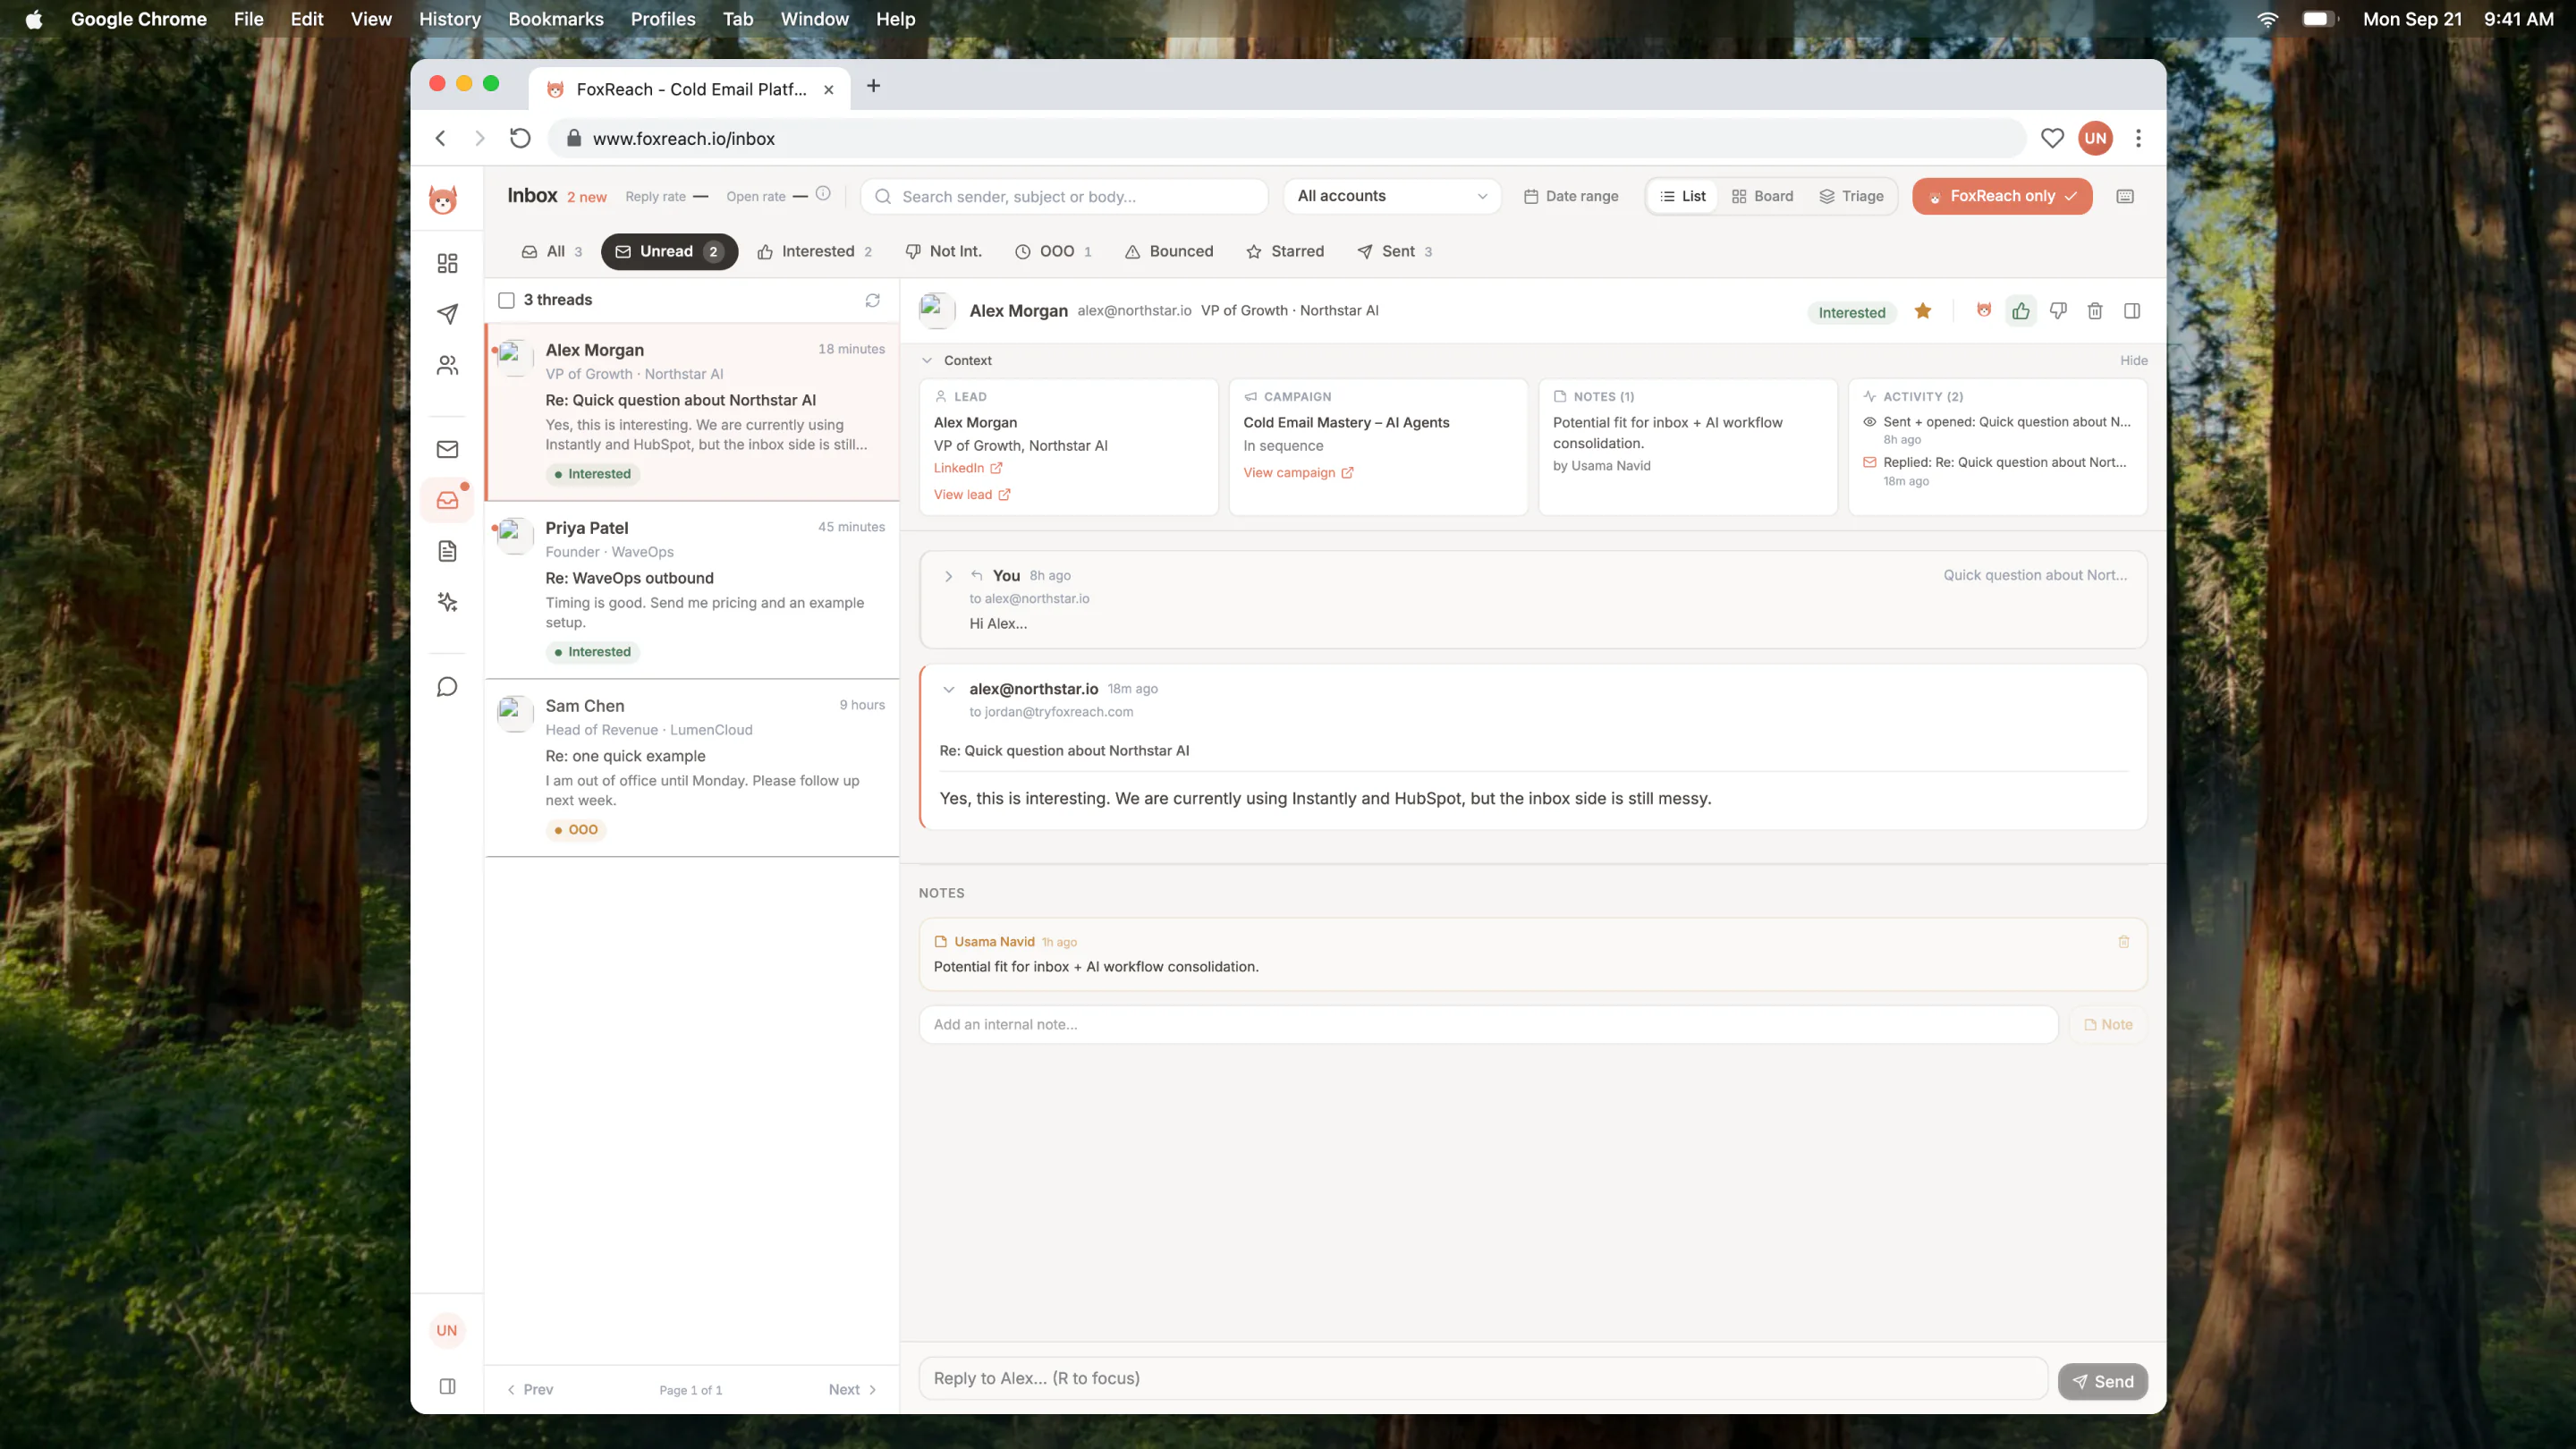Select the Not Int. filter tab
The width and height of the screenshot is (2576, 1449).
point(943,252)
